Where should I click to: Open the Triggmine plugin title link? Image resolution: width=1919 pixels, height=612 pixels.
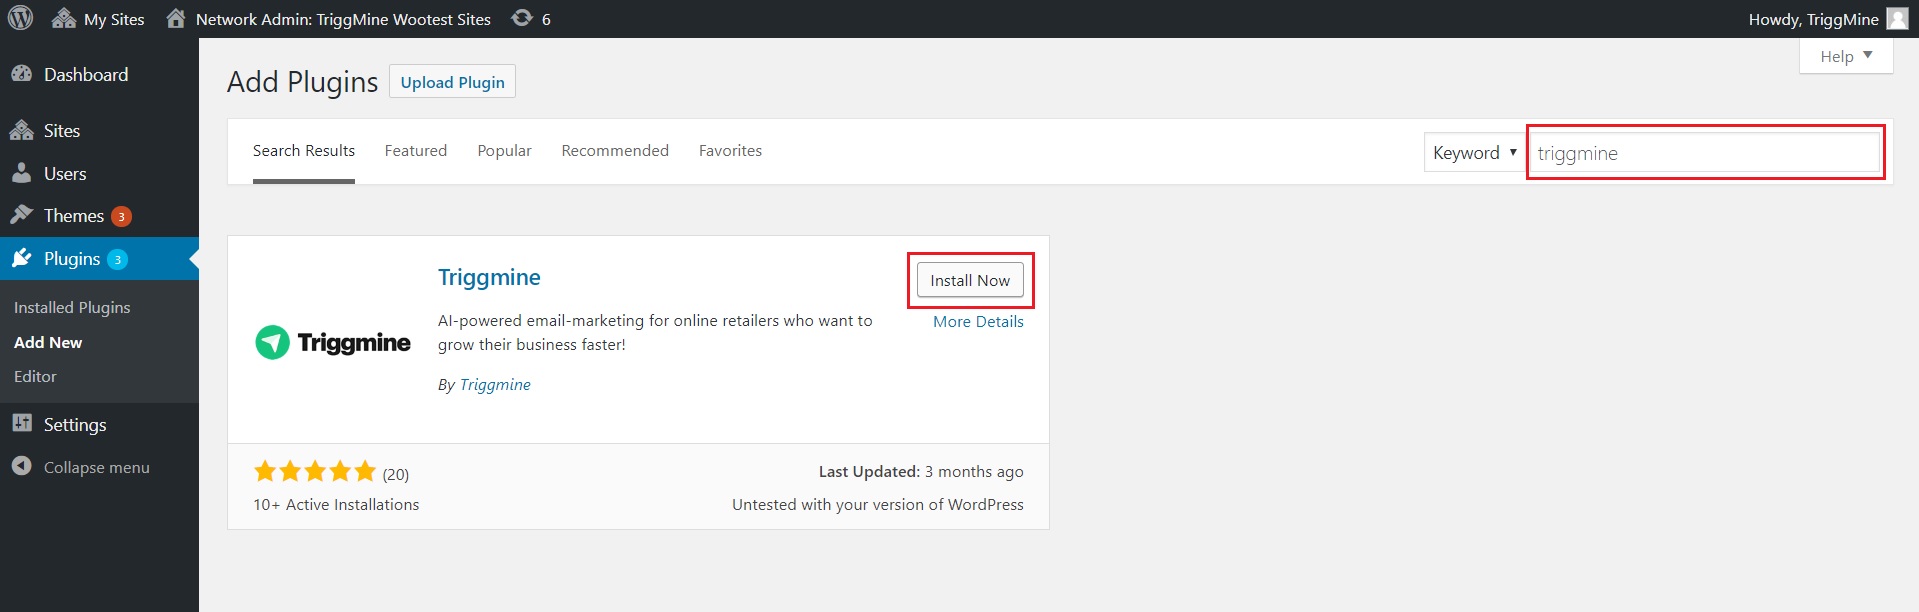click(x=489, y=277)
